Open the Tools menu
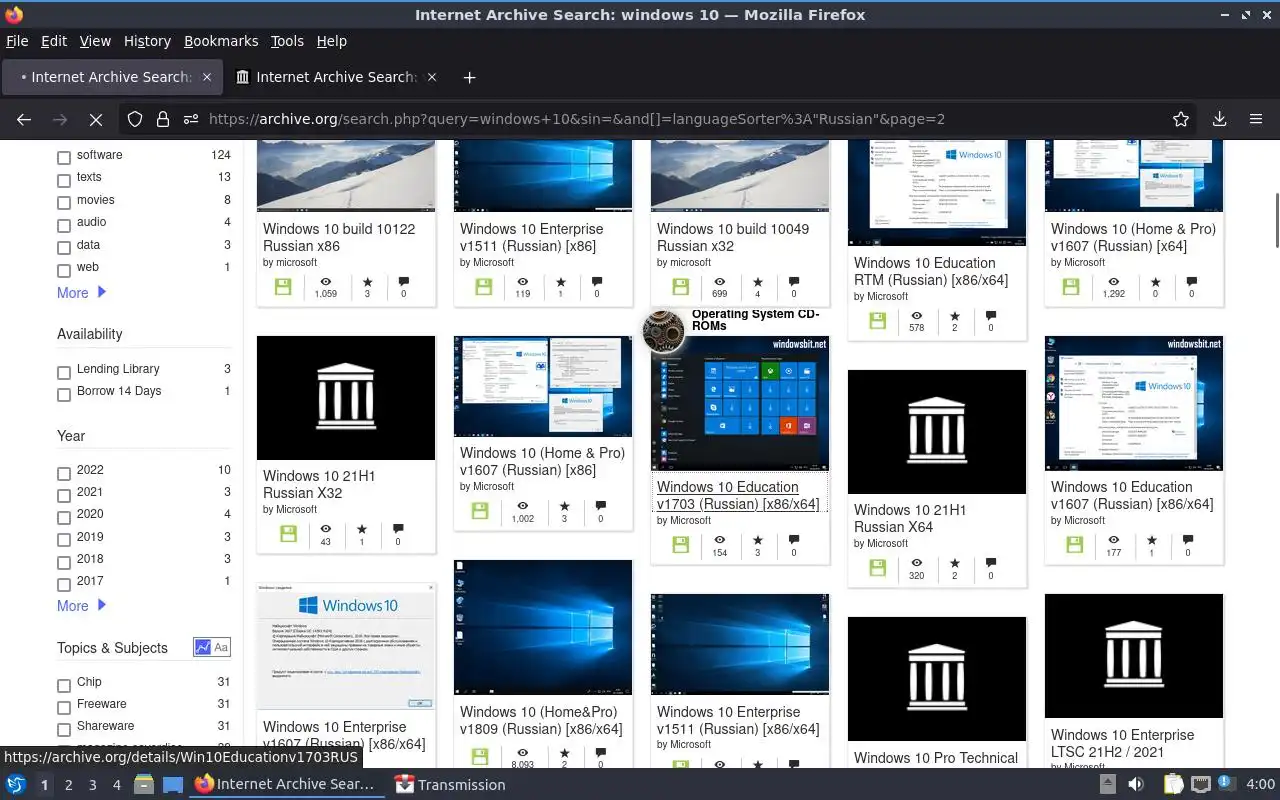The width and height of the screenshot is (1280, 800). point(287,41)
